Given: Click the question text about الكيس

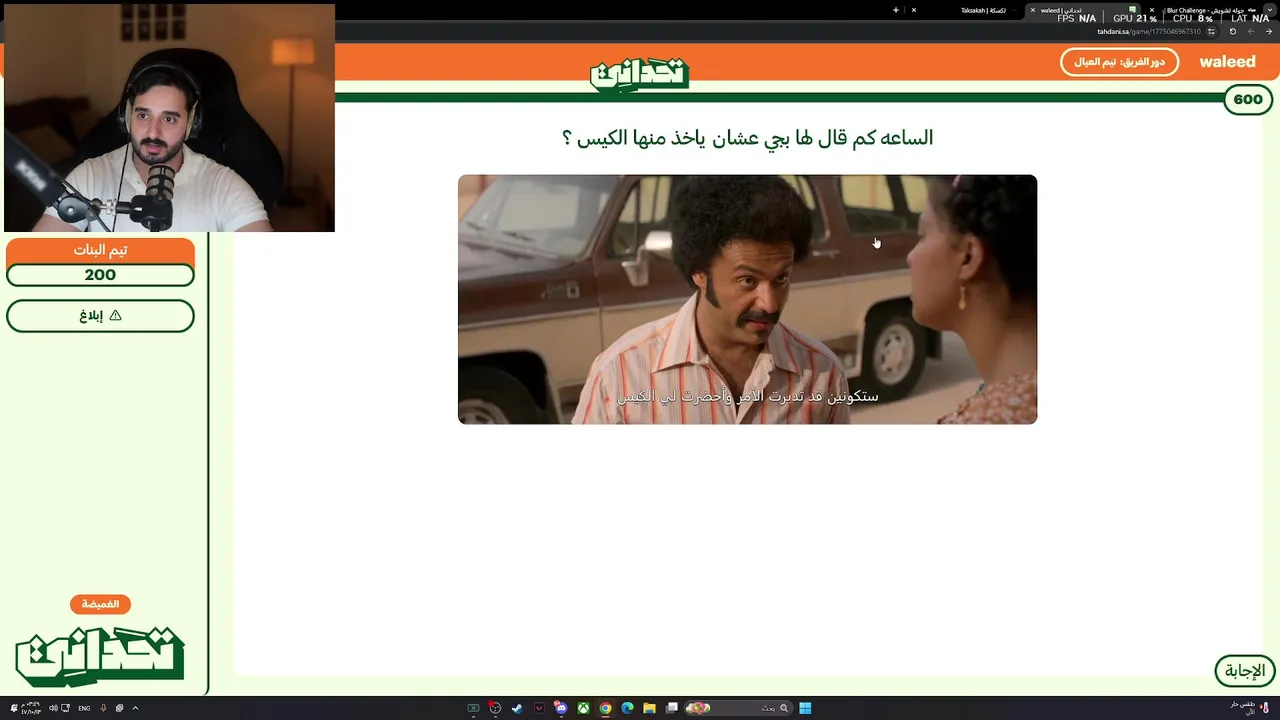Looking at the screenshot, I should [747, 138].
